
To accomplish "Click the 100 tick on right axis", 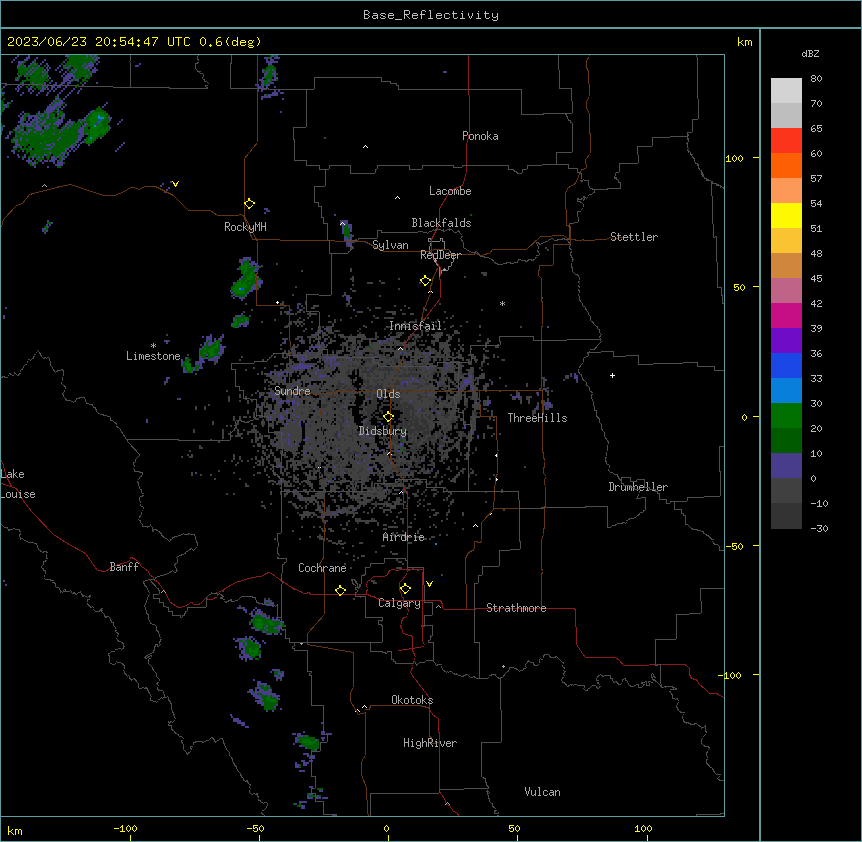I will pyautogui.click(x=734, y=158).
